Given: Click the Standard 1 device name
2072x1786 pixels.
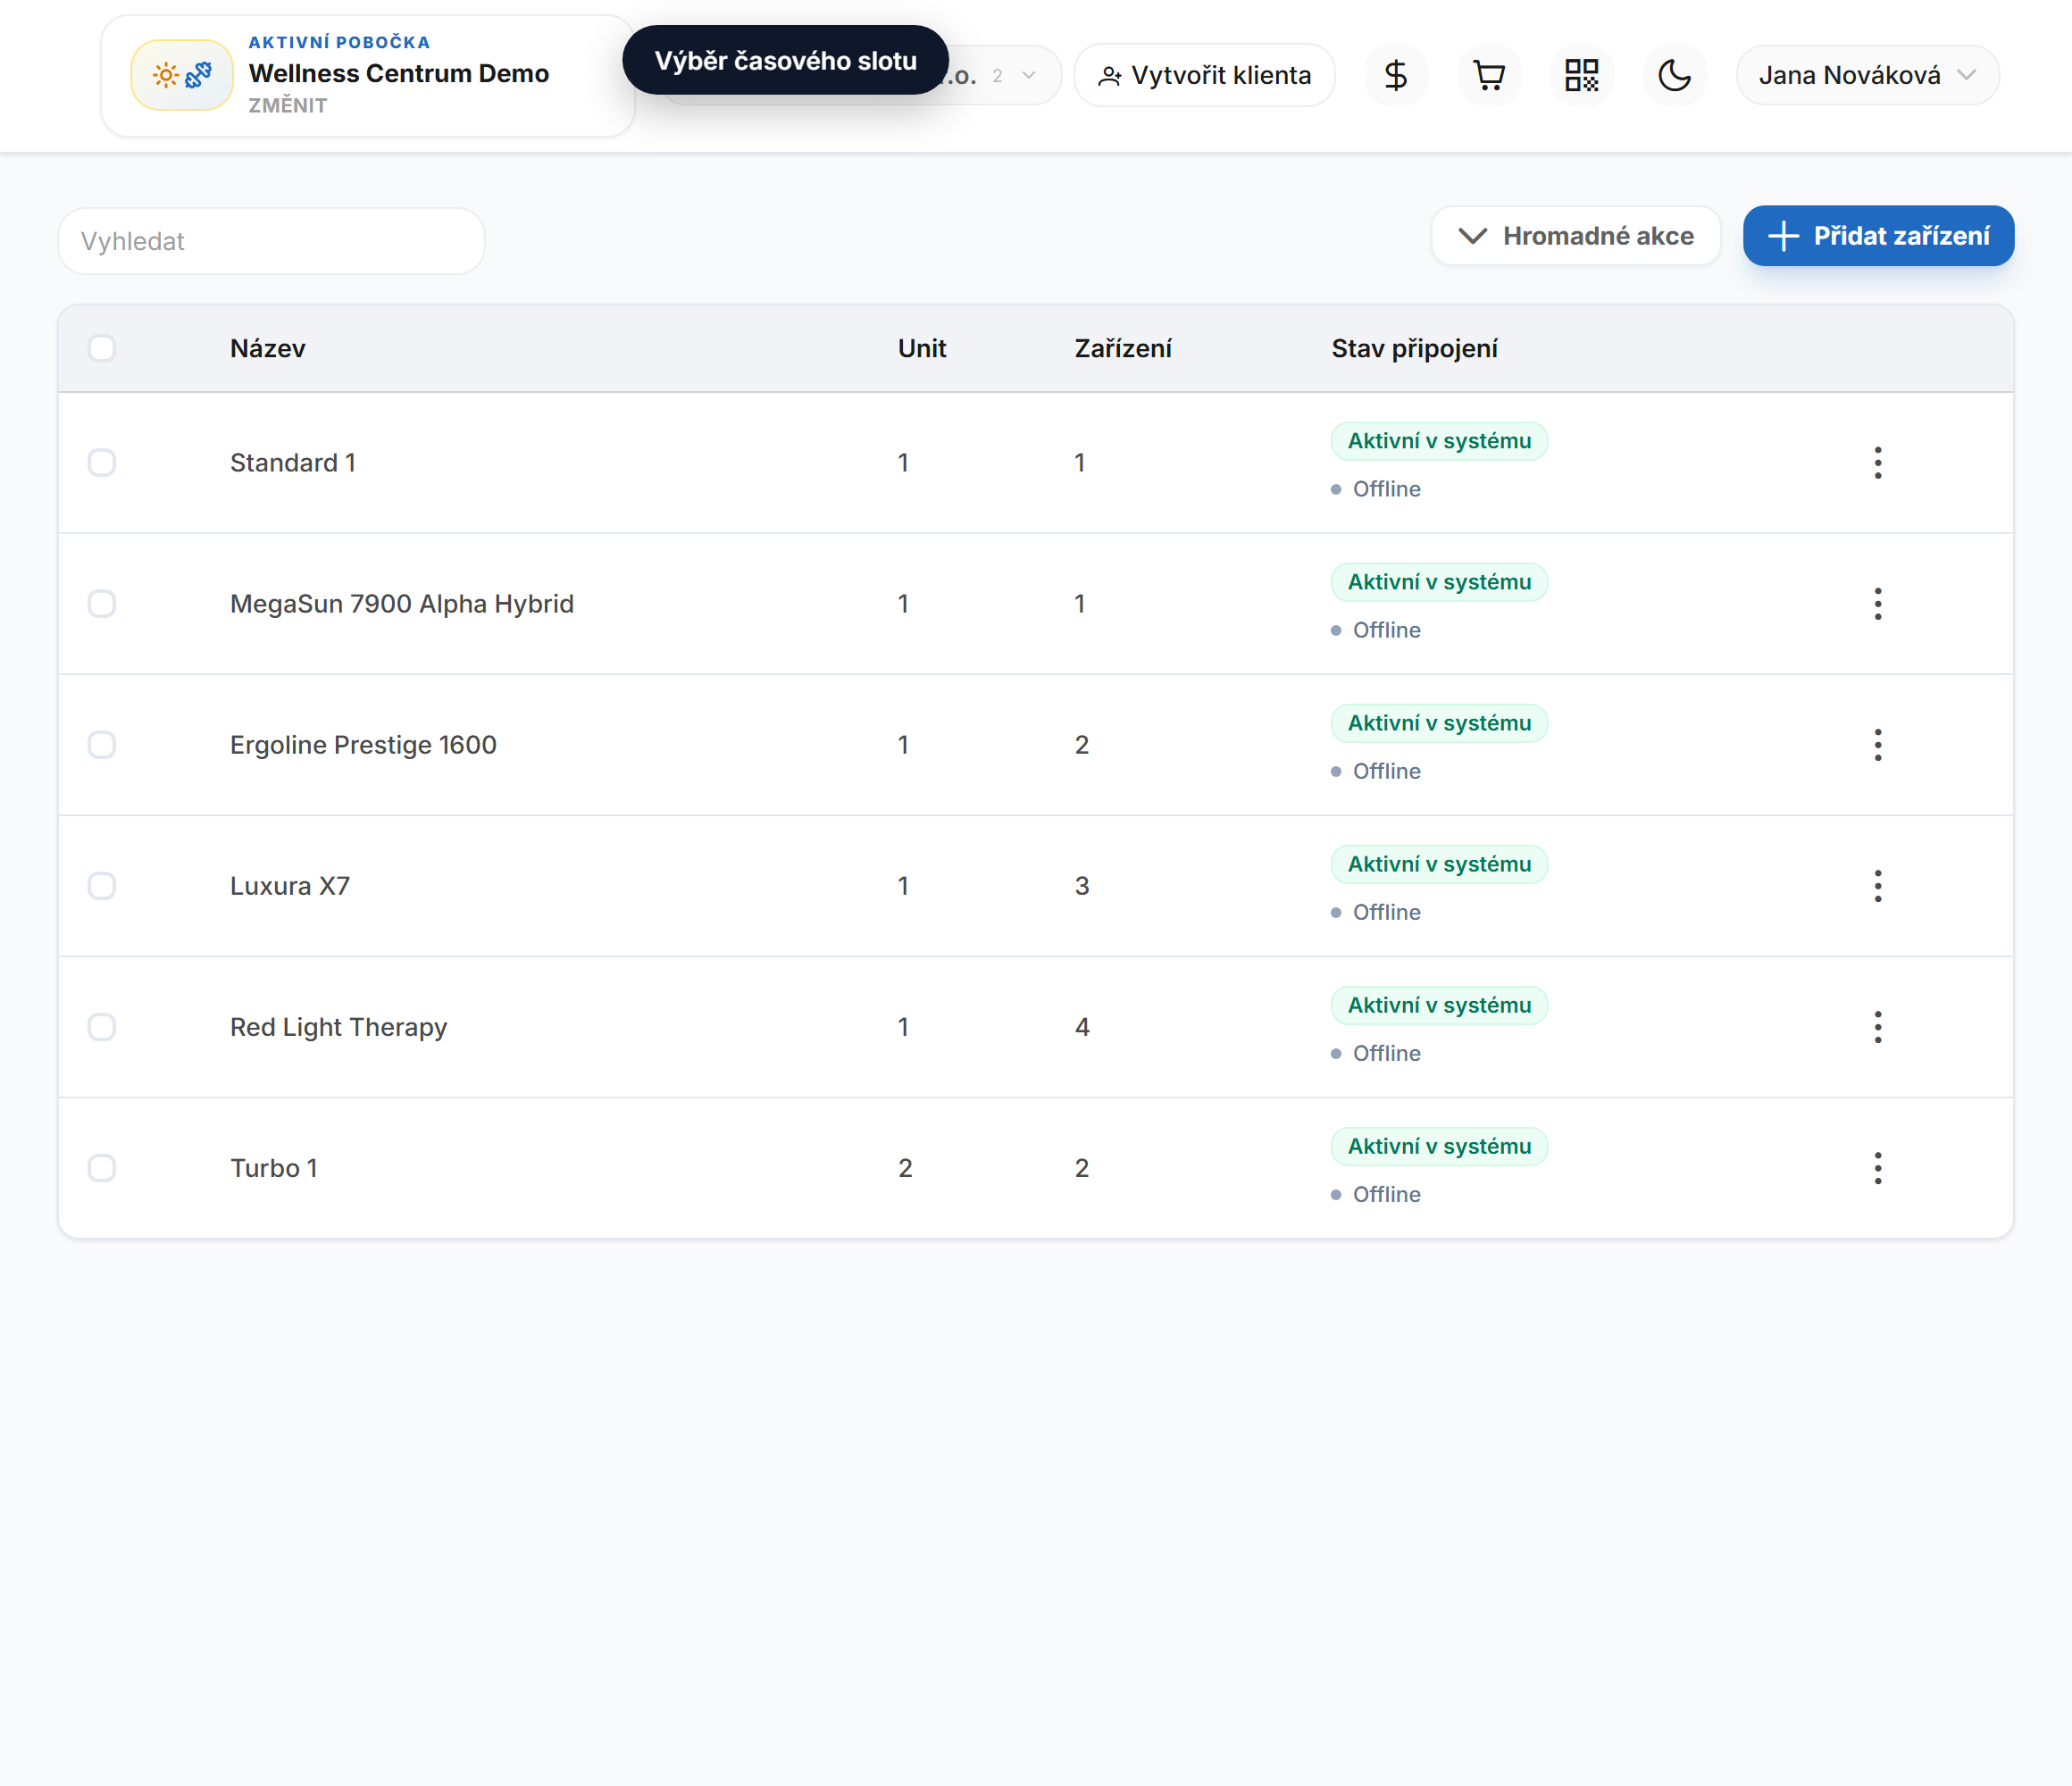Looking at the screenshot, I should [293, 463].
